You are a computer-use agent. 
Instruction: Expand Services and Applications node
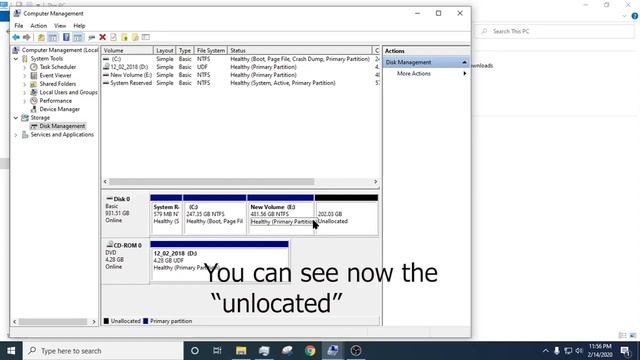(16, 135)
